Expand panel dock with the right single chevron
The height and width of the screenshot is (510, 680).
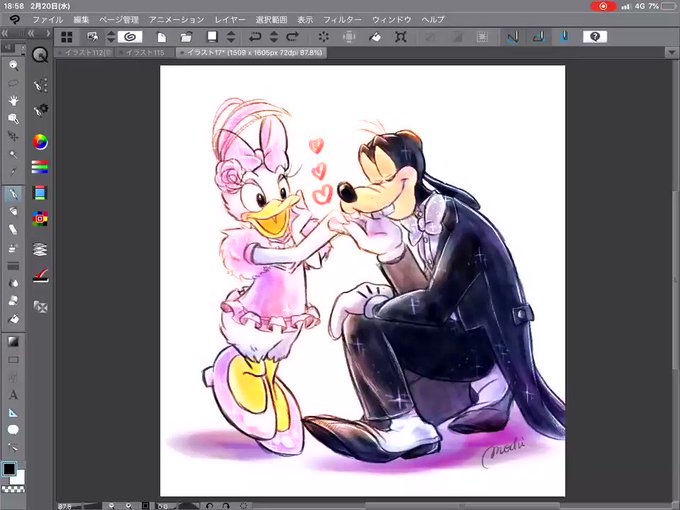tap(48, 33)
